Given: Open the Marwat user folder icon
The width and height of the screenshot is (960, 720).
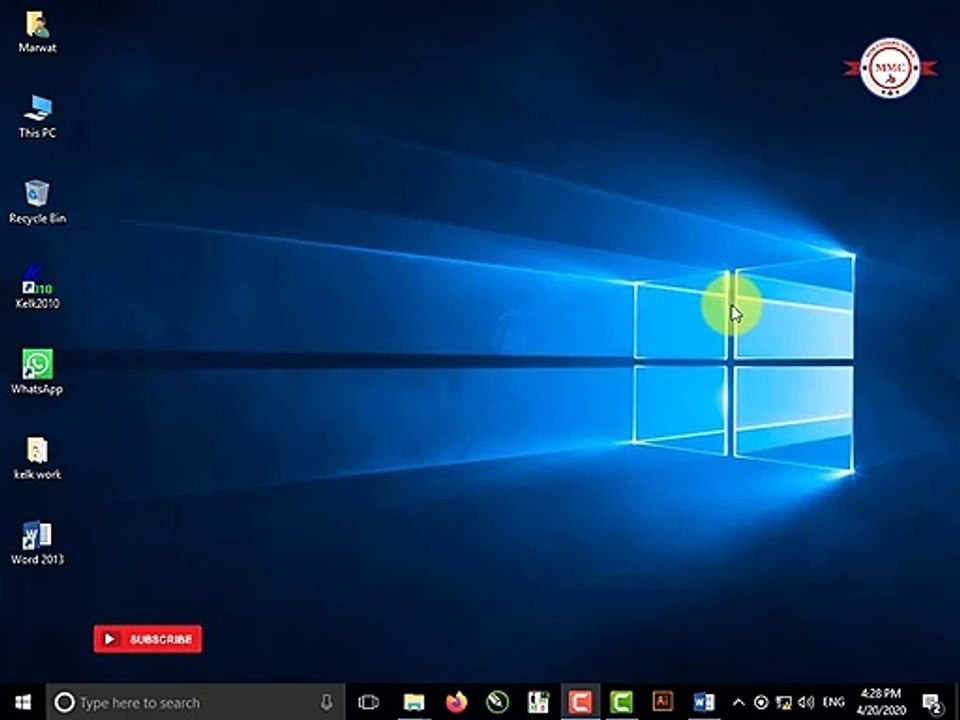Looking at the screenshot, I should 37,32.
